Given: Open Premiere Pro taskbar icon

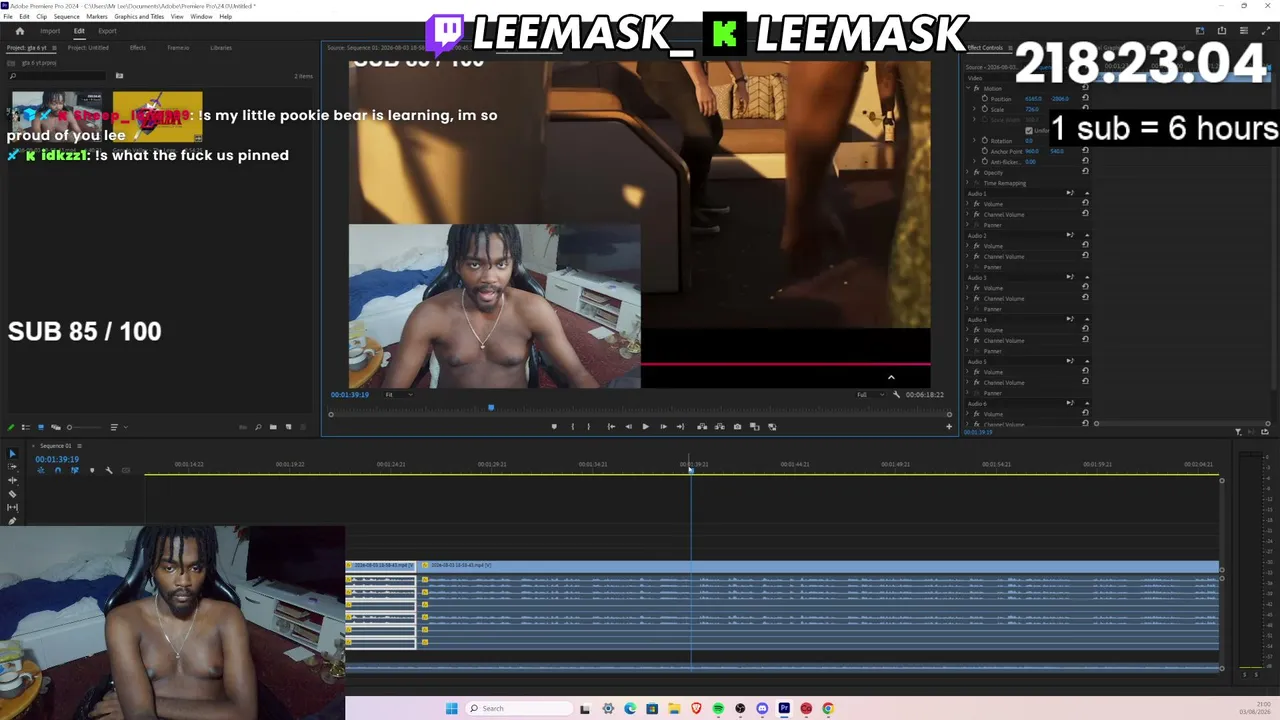Looking at the screenshot, I should pyautogui.click(x=784, y=708).
